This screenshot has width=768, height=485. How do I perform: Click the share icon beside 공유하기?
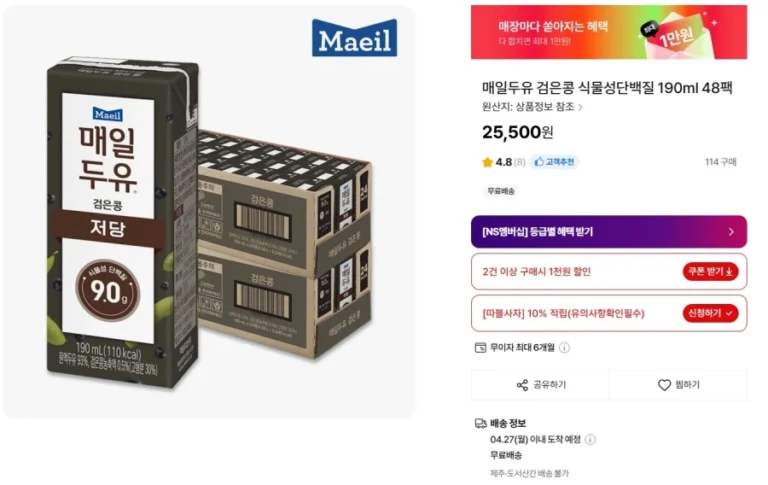pos(522,385)
